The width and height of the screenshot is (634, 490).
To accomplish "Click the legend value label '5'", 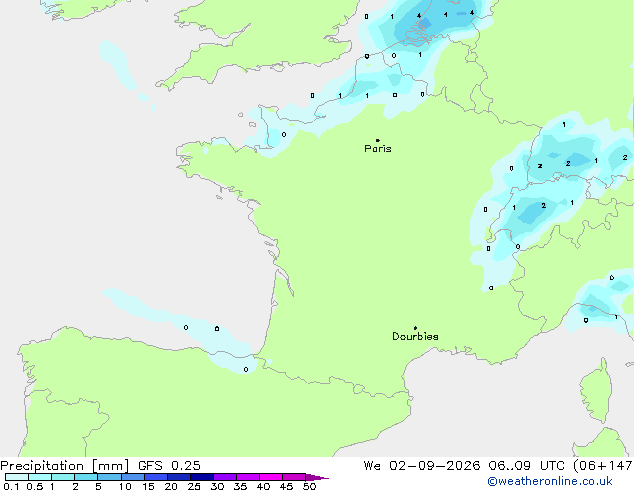I will [x=98, y=486].
